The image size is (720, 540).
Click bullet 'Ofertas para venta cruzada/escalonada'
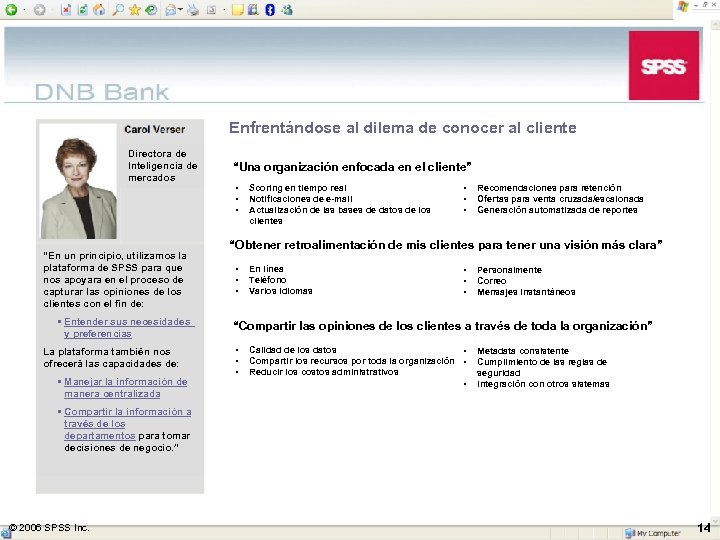click(560, 199)
